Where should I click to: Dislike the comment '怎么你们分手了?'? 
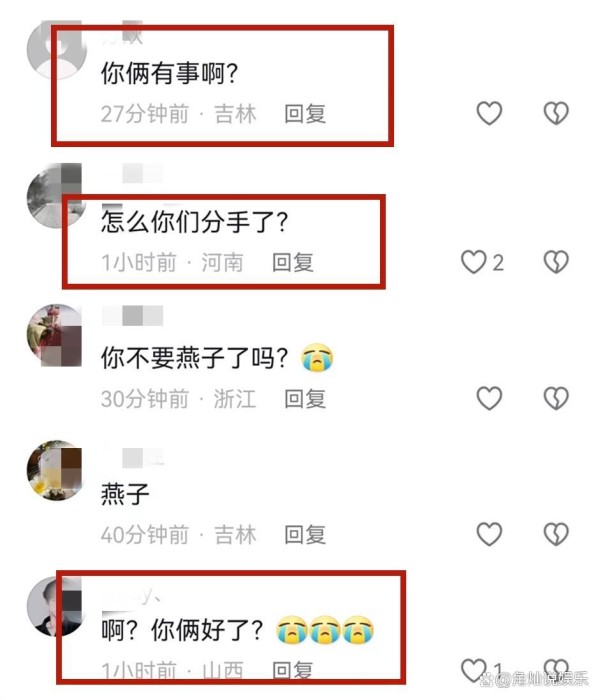point(556,262)
